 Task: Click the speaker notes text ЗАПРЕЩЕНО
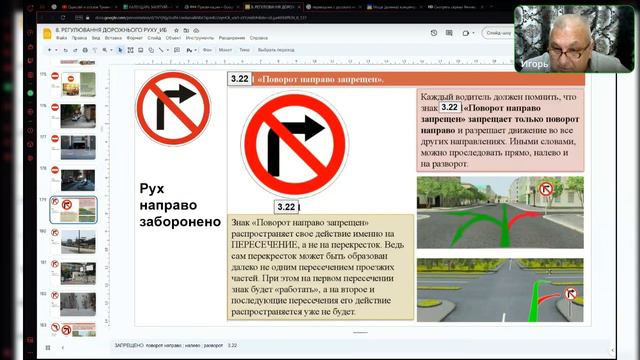(129, 345)
